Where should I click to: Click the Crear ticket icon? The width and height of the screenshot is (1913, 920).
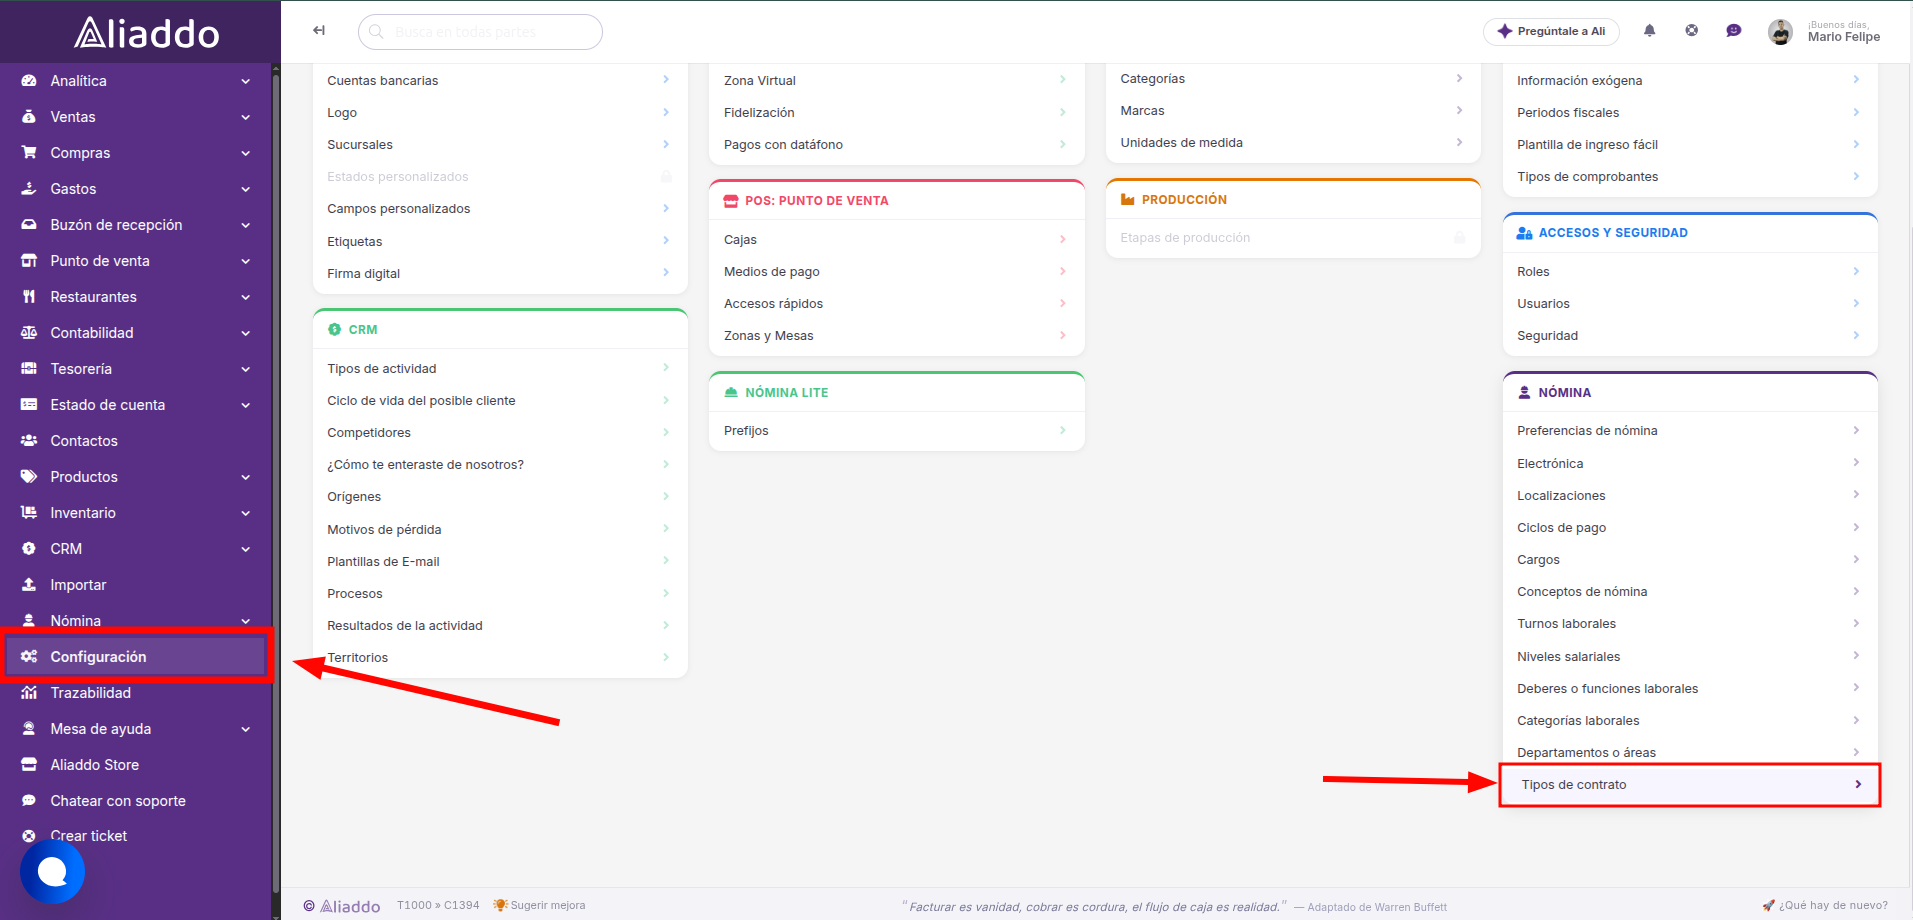(x=29, y=836)
